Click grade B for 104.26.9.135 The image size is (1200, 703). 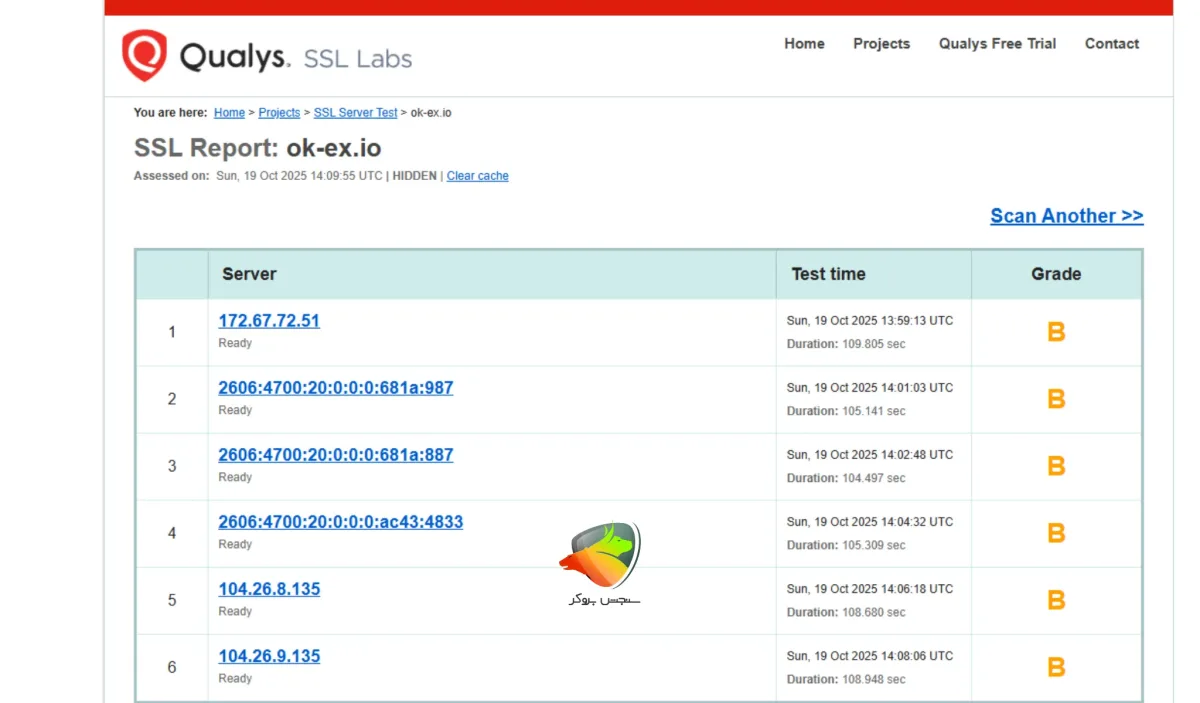click(x=1056, y=667)
